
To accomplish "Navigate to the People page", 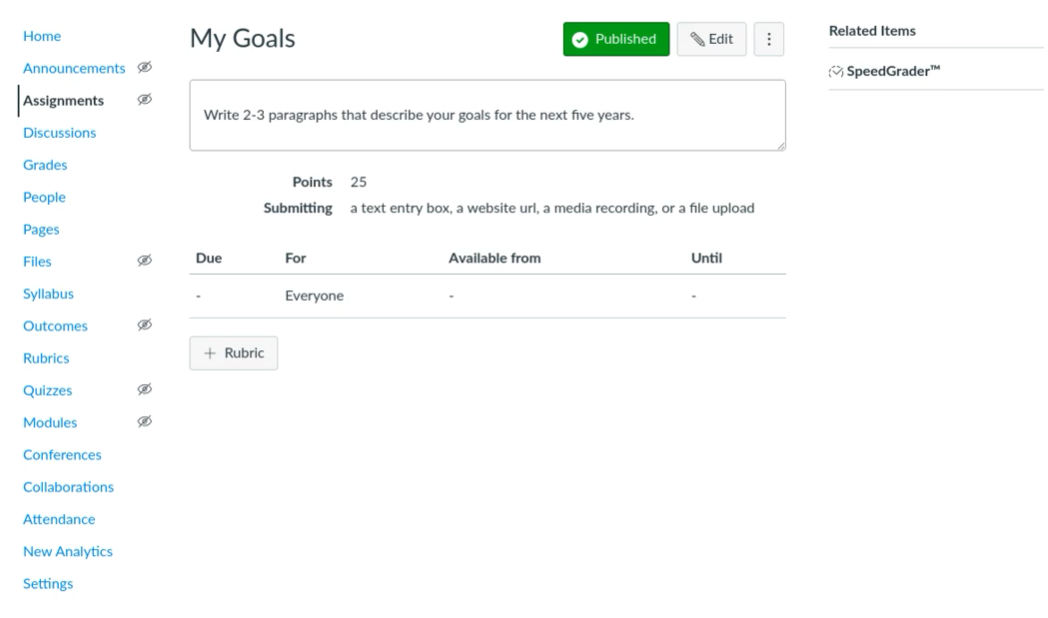I will [x=44, y=197].
